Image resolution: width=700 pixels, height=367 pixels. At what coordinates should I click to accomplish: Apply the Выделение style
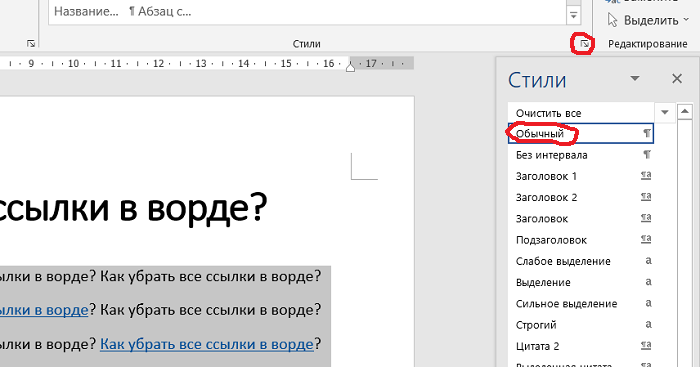[x=581, y=282]
